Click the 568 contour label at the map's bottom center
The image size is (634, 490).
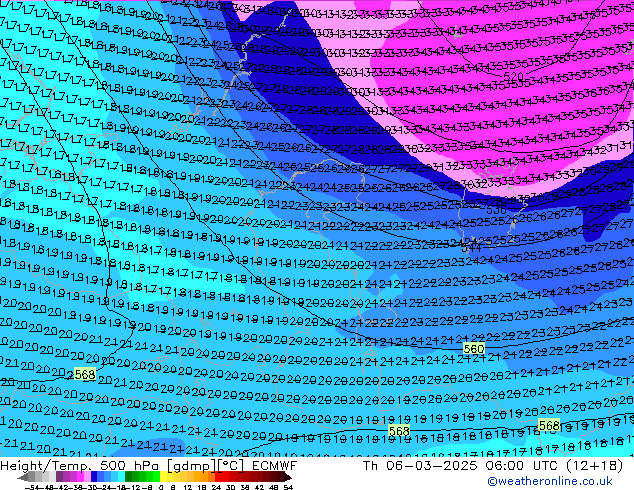click(x=399, y=431)
